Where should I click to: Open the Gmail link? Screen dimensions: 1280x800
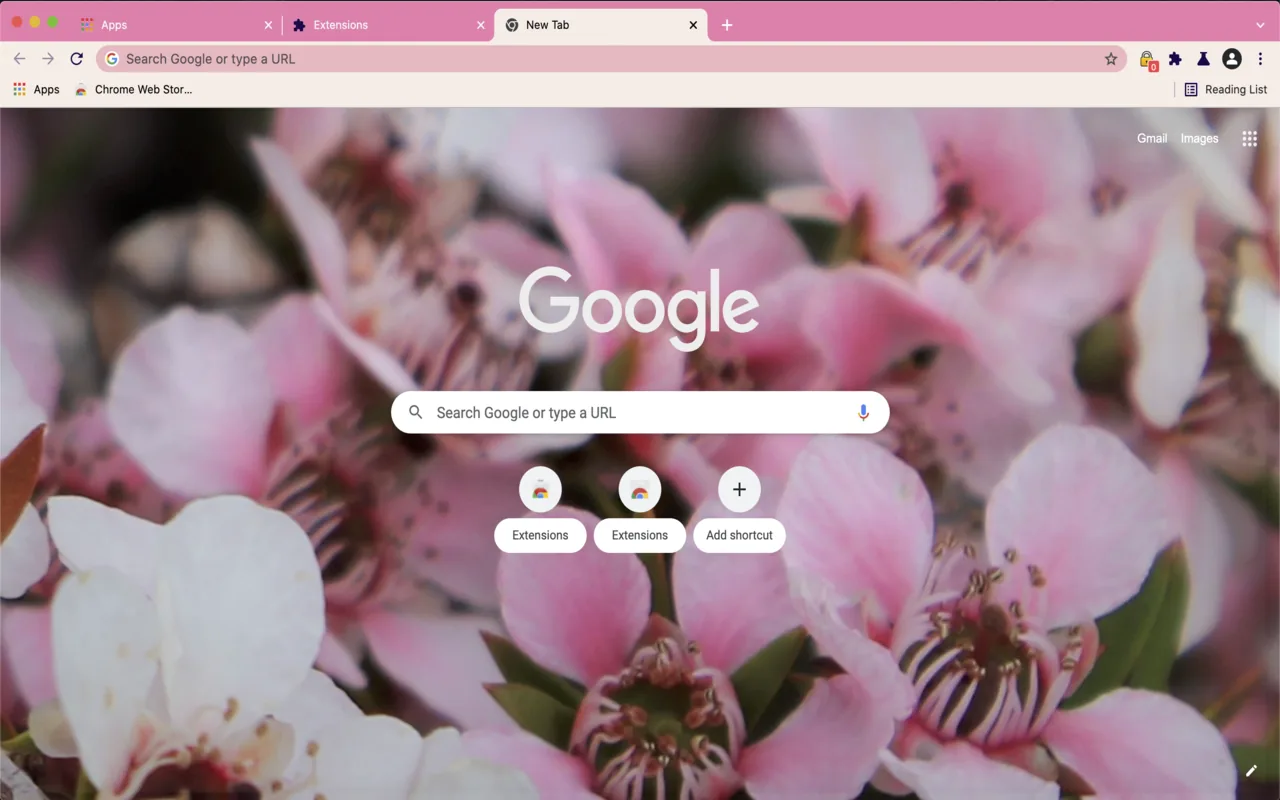1152,139
